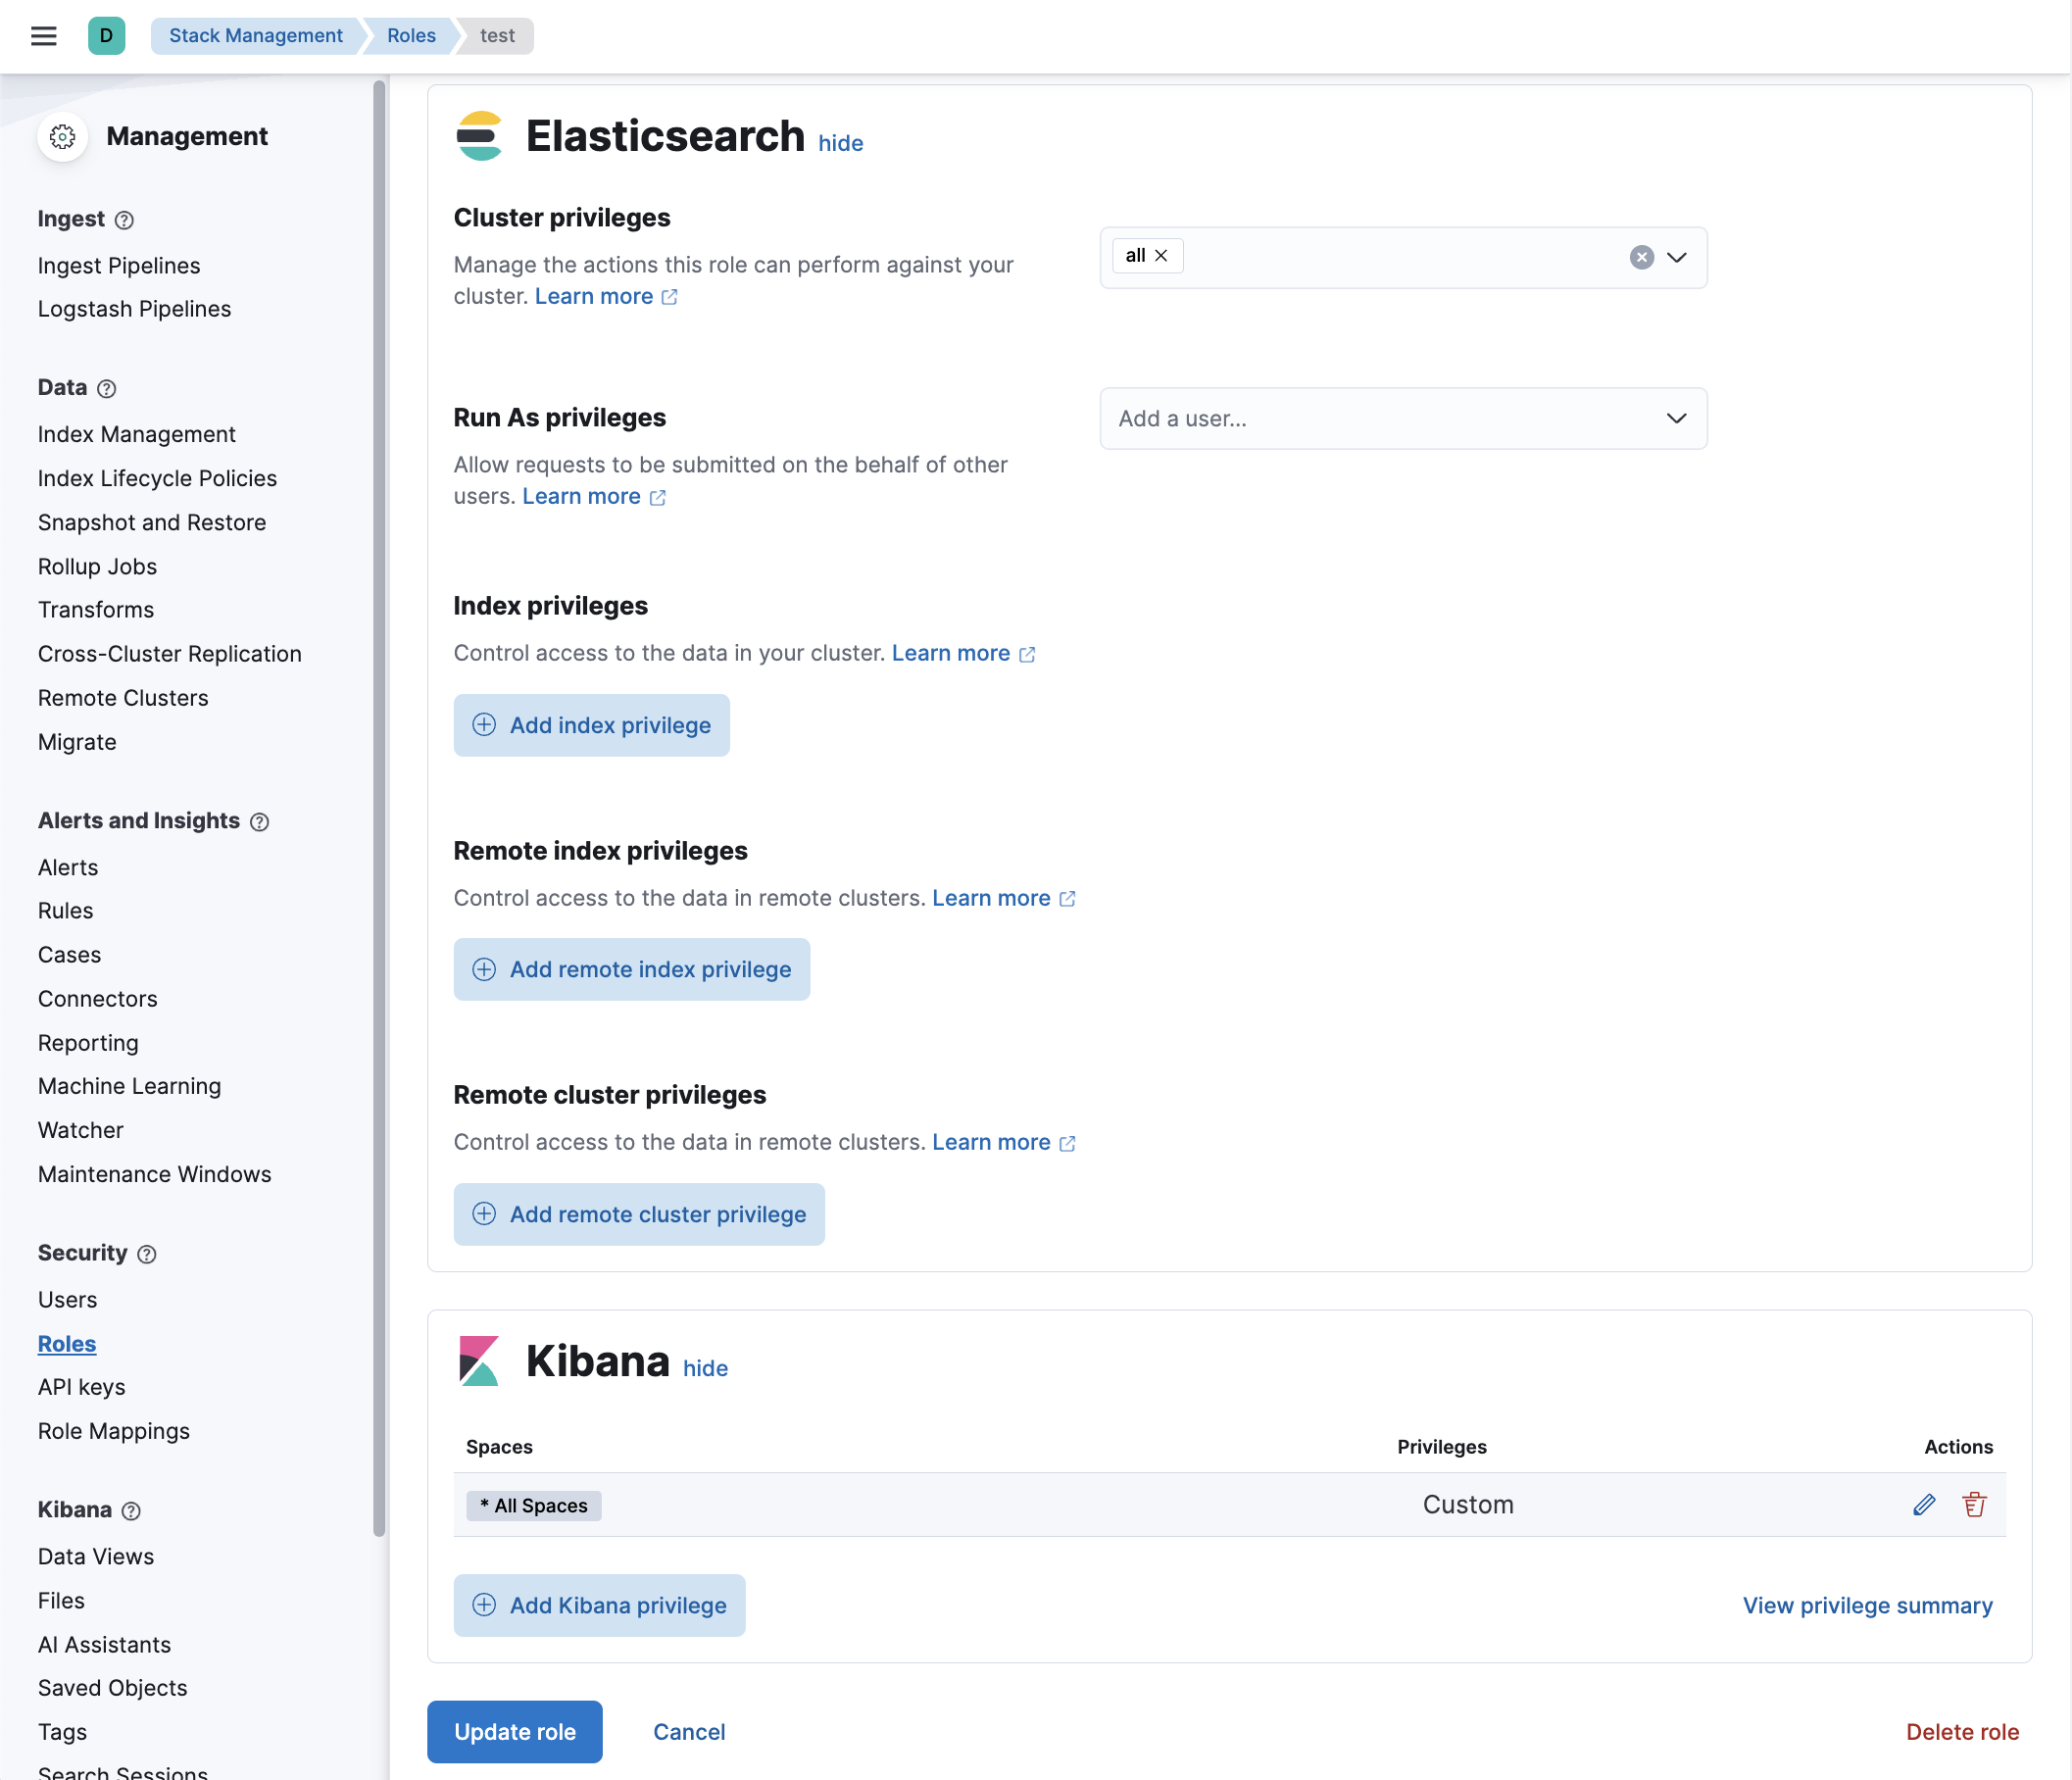
Task: Open AI Assistants page
Action: click(104, 1645)
